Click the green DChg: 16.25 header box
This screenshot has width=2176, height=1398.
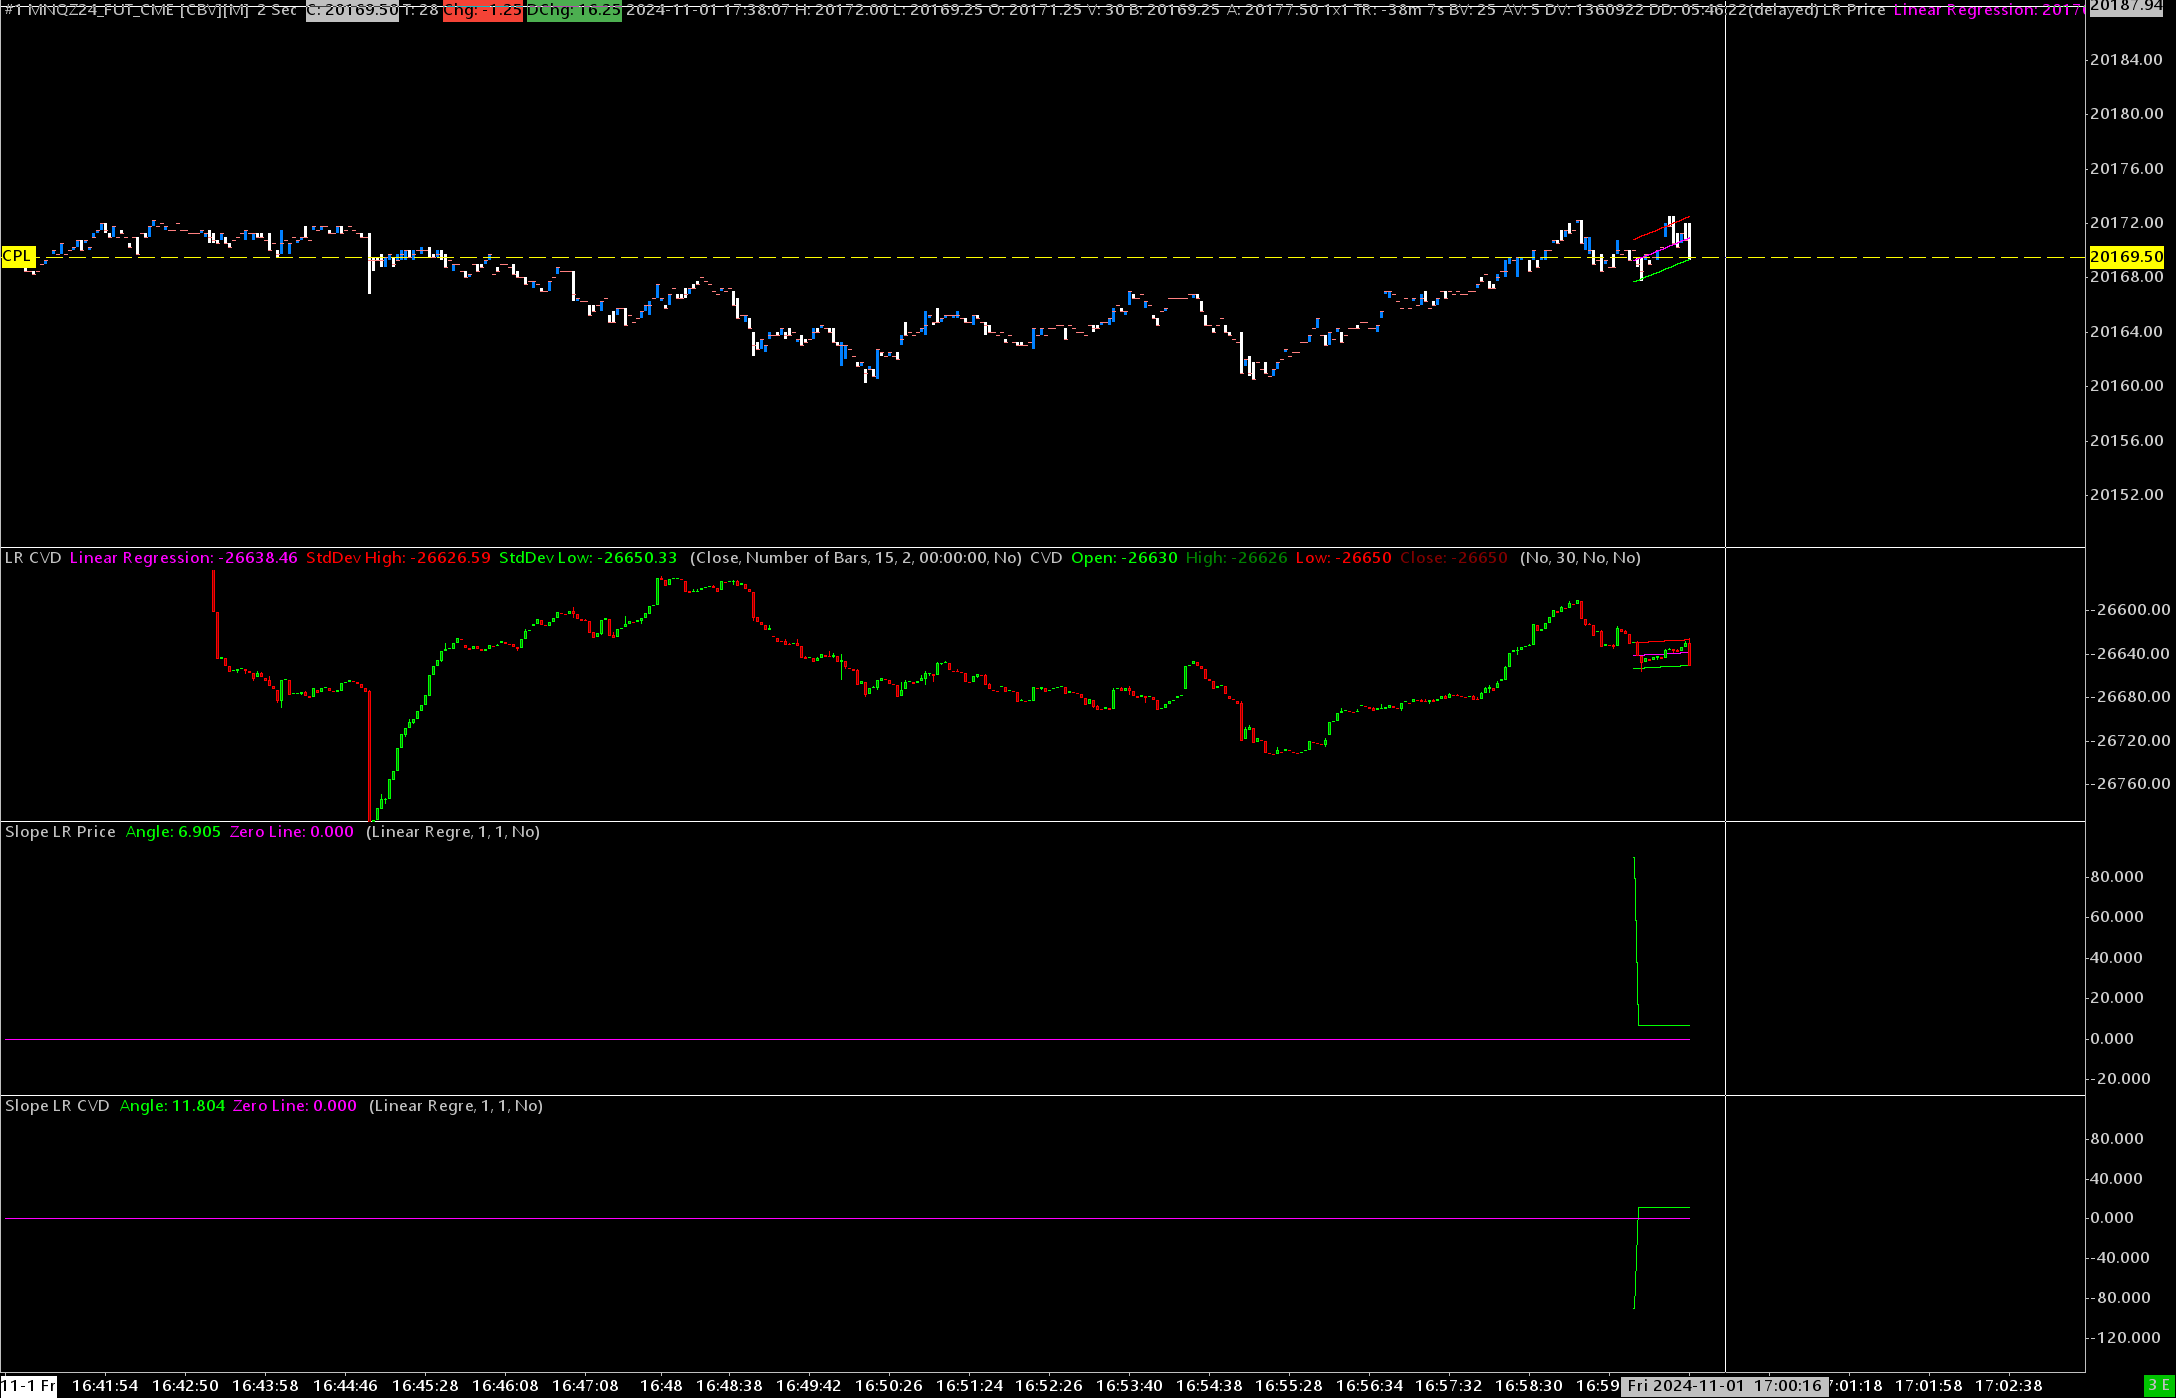[x=573, y=10]
